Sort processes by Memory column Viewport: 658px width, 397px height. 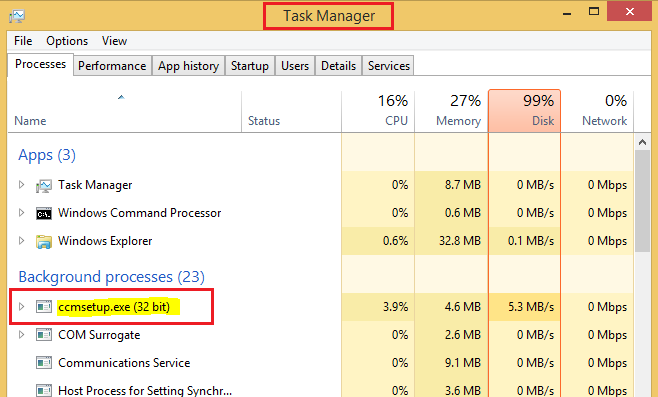[451, 112]
